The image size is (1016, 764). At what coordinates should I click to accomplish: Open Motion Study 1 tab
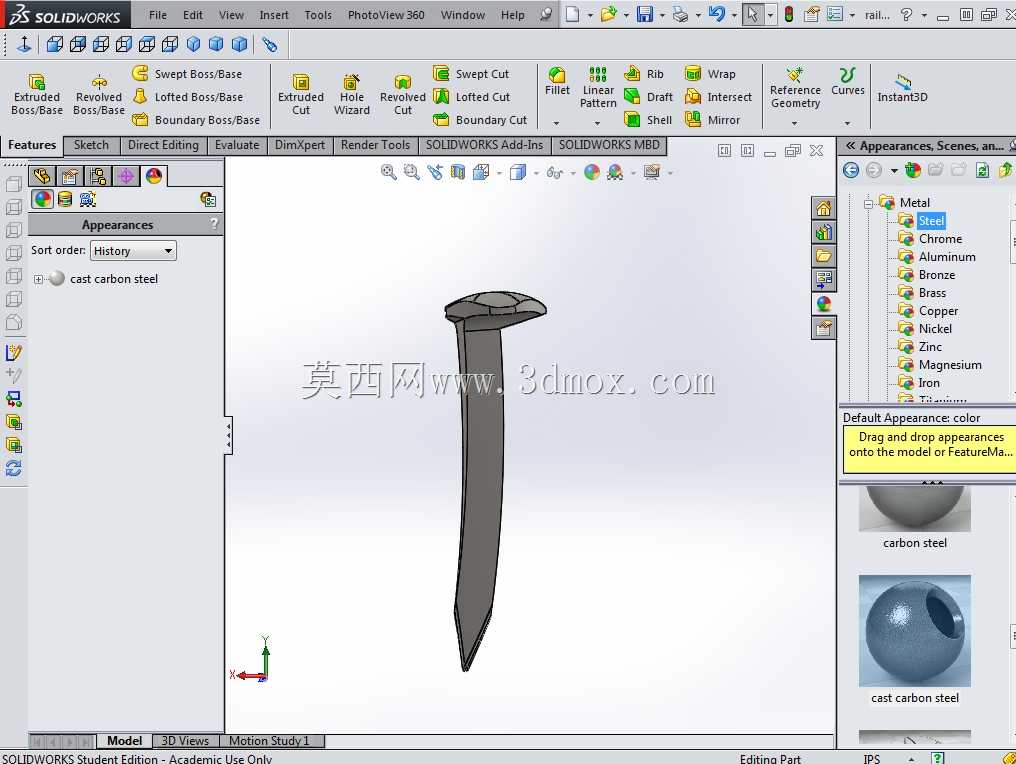click(270, 741)
